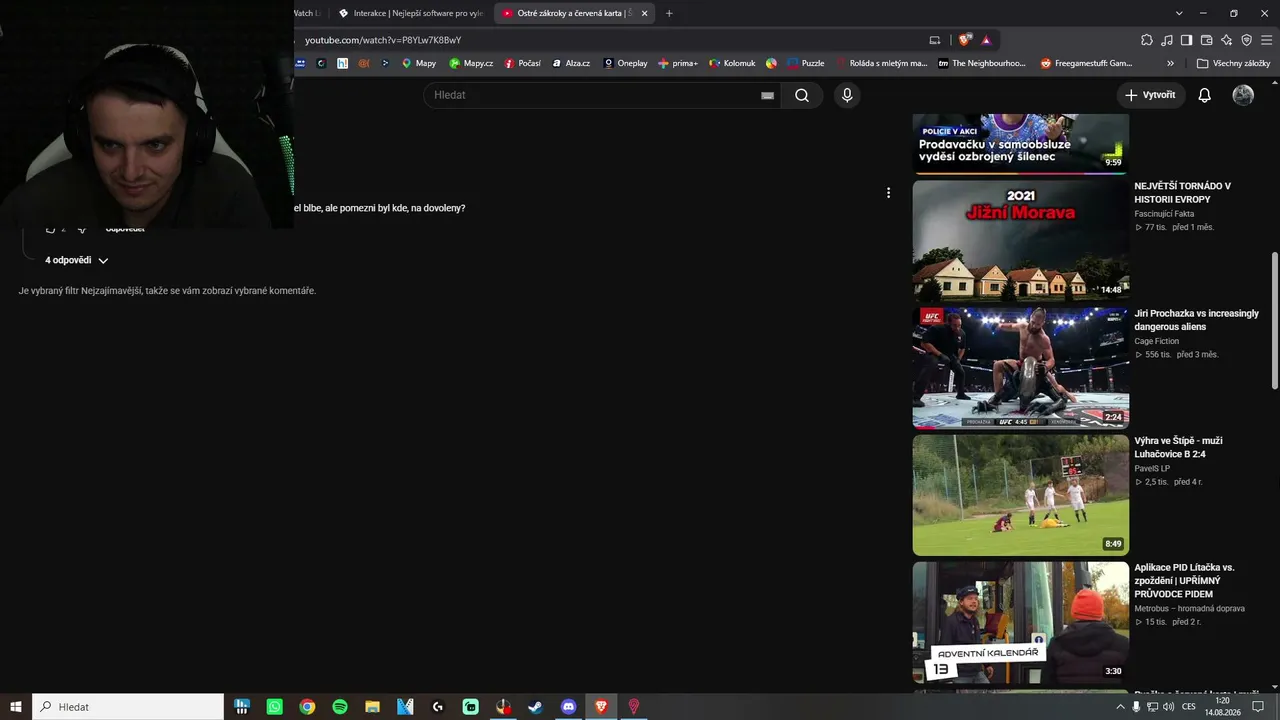The image size is (1280, 720).
Task: Open the Adventní kalendář Metrobus thumbnail
Action: pyautogui.click(x=1020, y=622)
